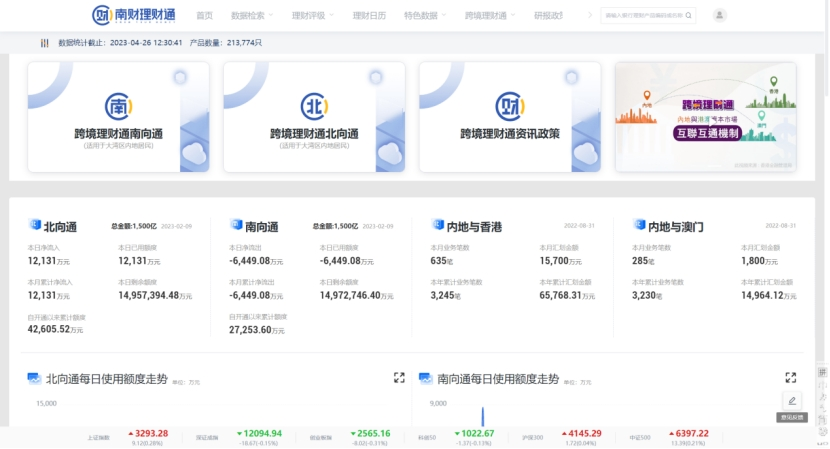Click the icon beside 内地与香港 heading
This screenshot has height=449, width=830.
pos(438,225)
